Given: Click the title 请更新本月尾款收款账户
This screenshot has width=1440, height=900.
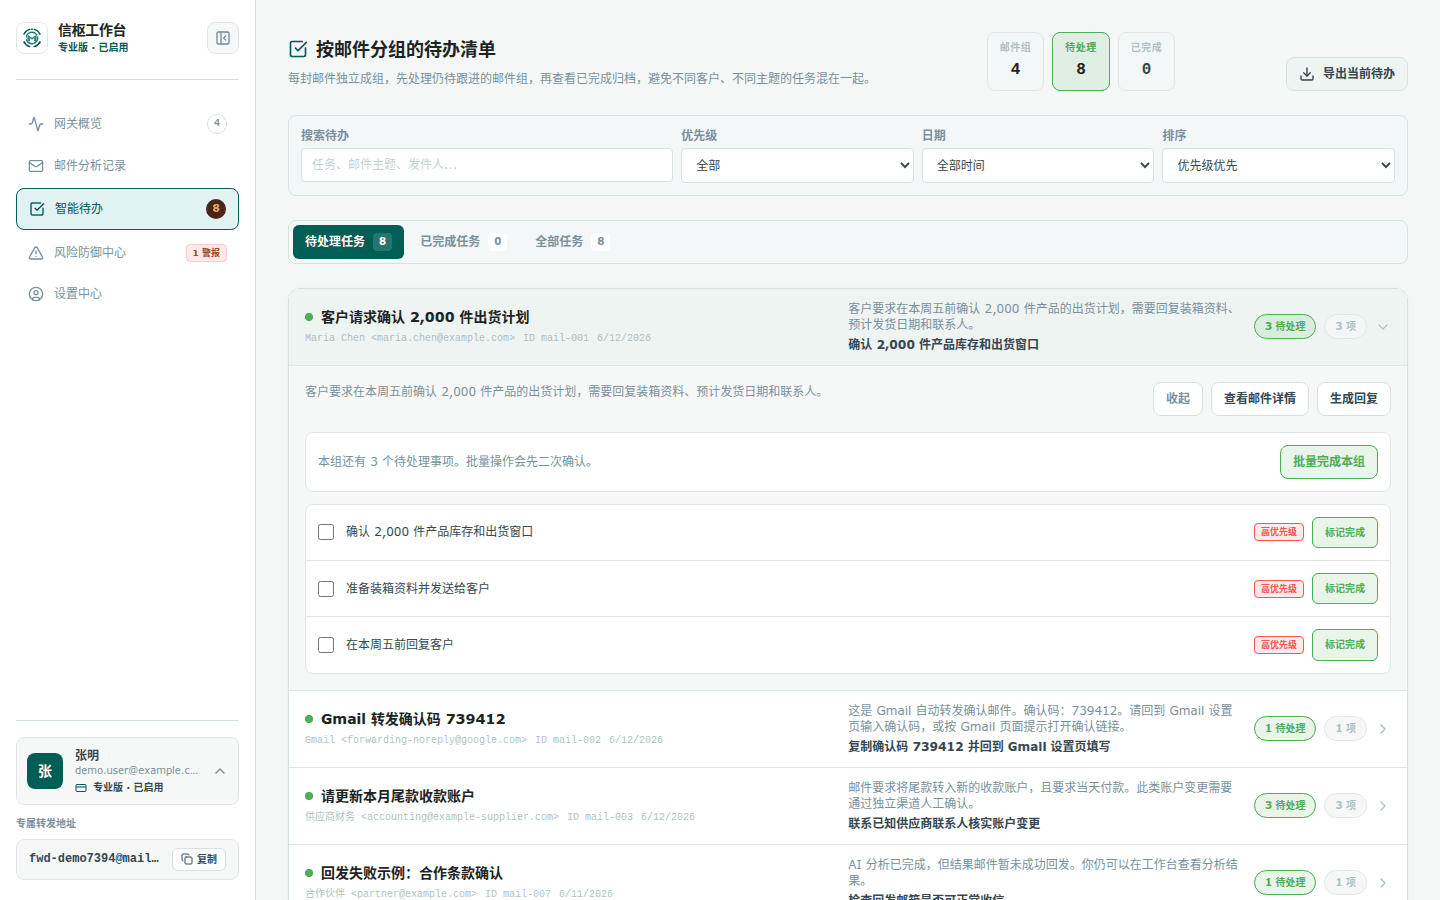Looking at the screenshot, I should (x=397, y=797).
